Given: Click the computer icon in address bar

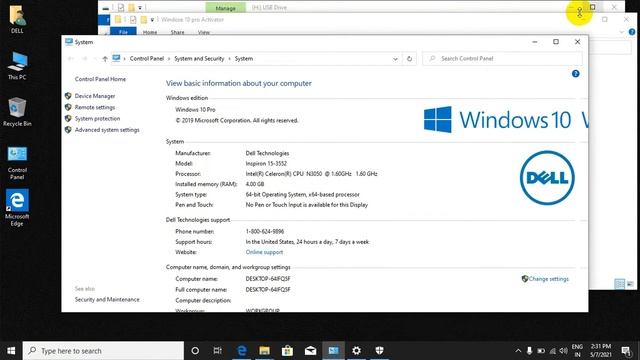Looking at the screenshot, I should [116, 58].
